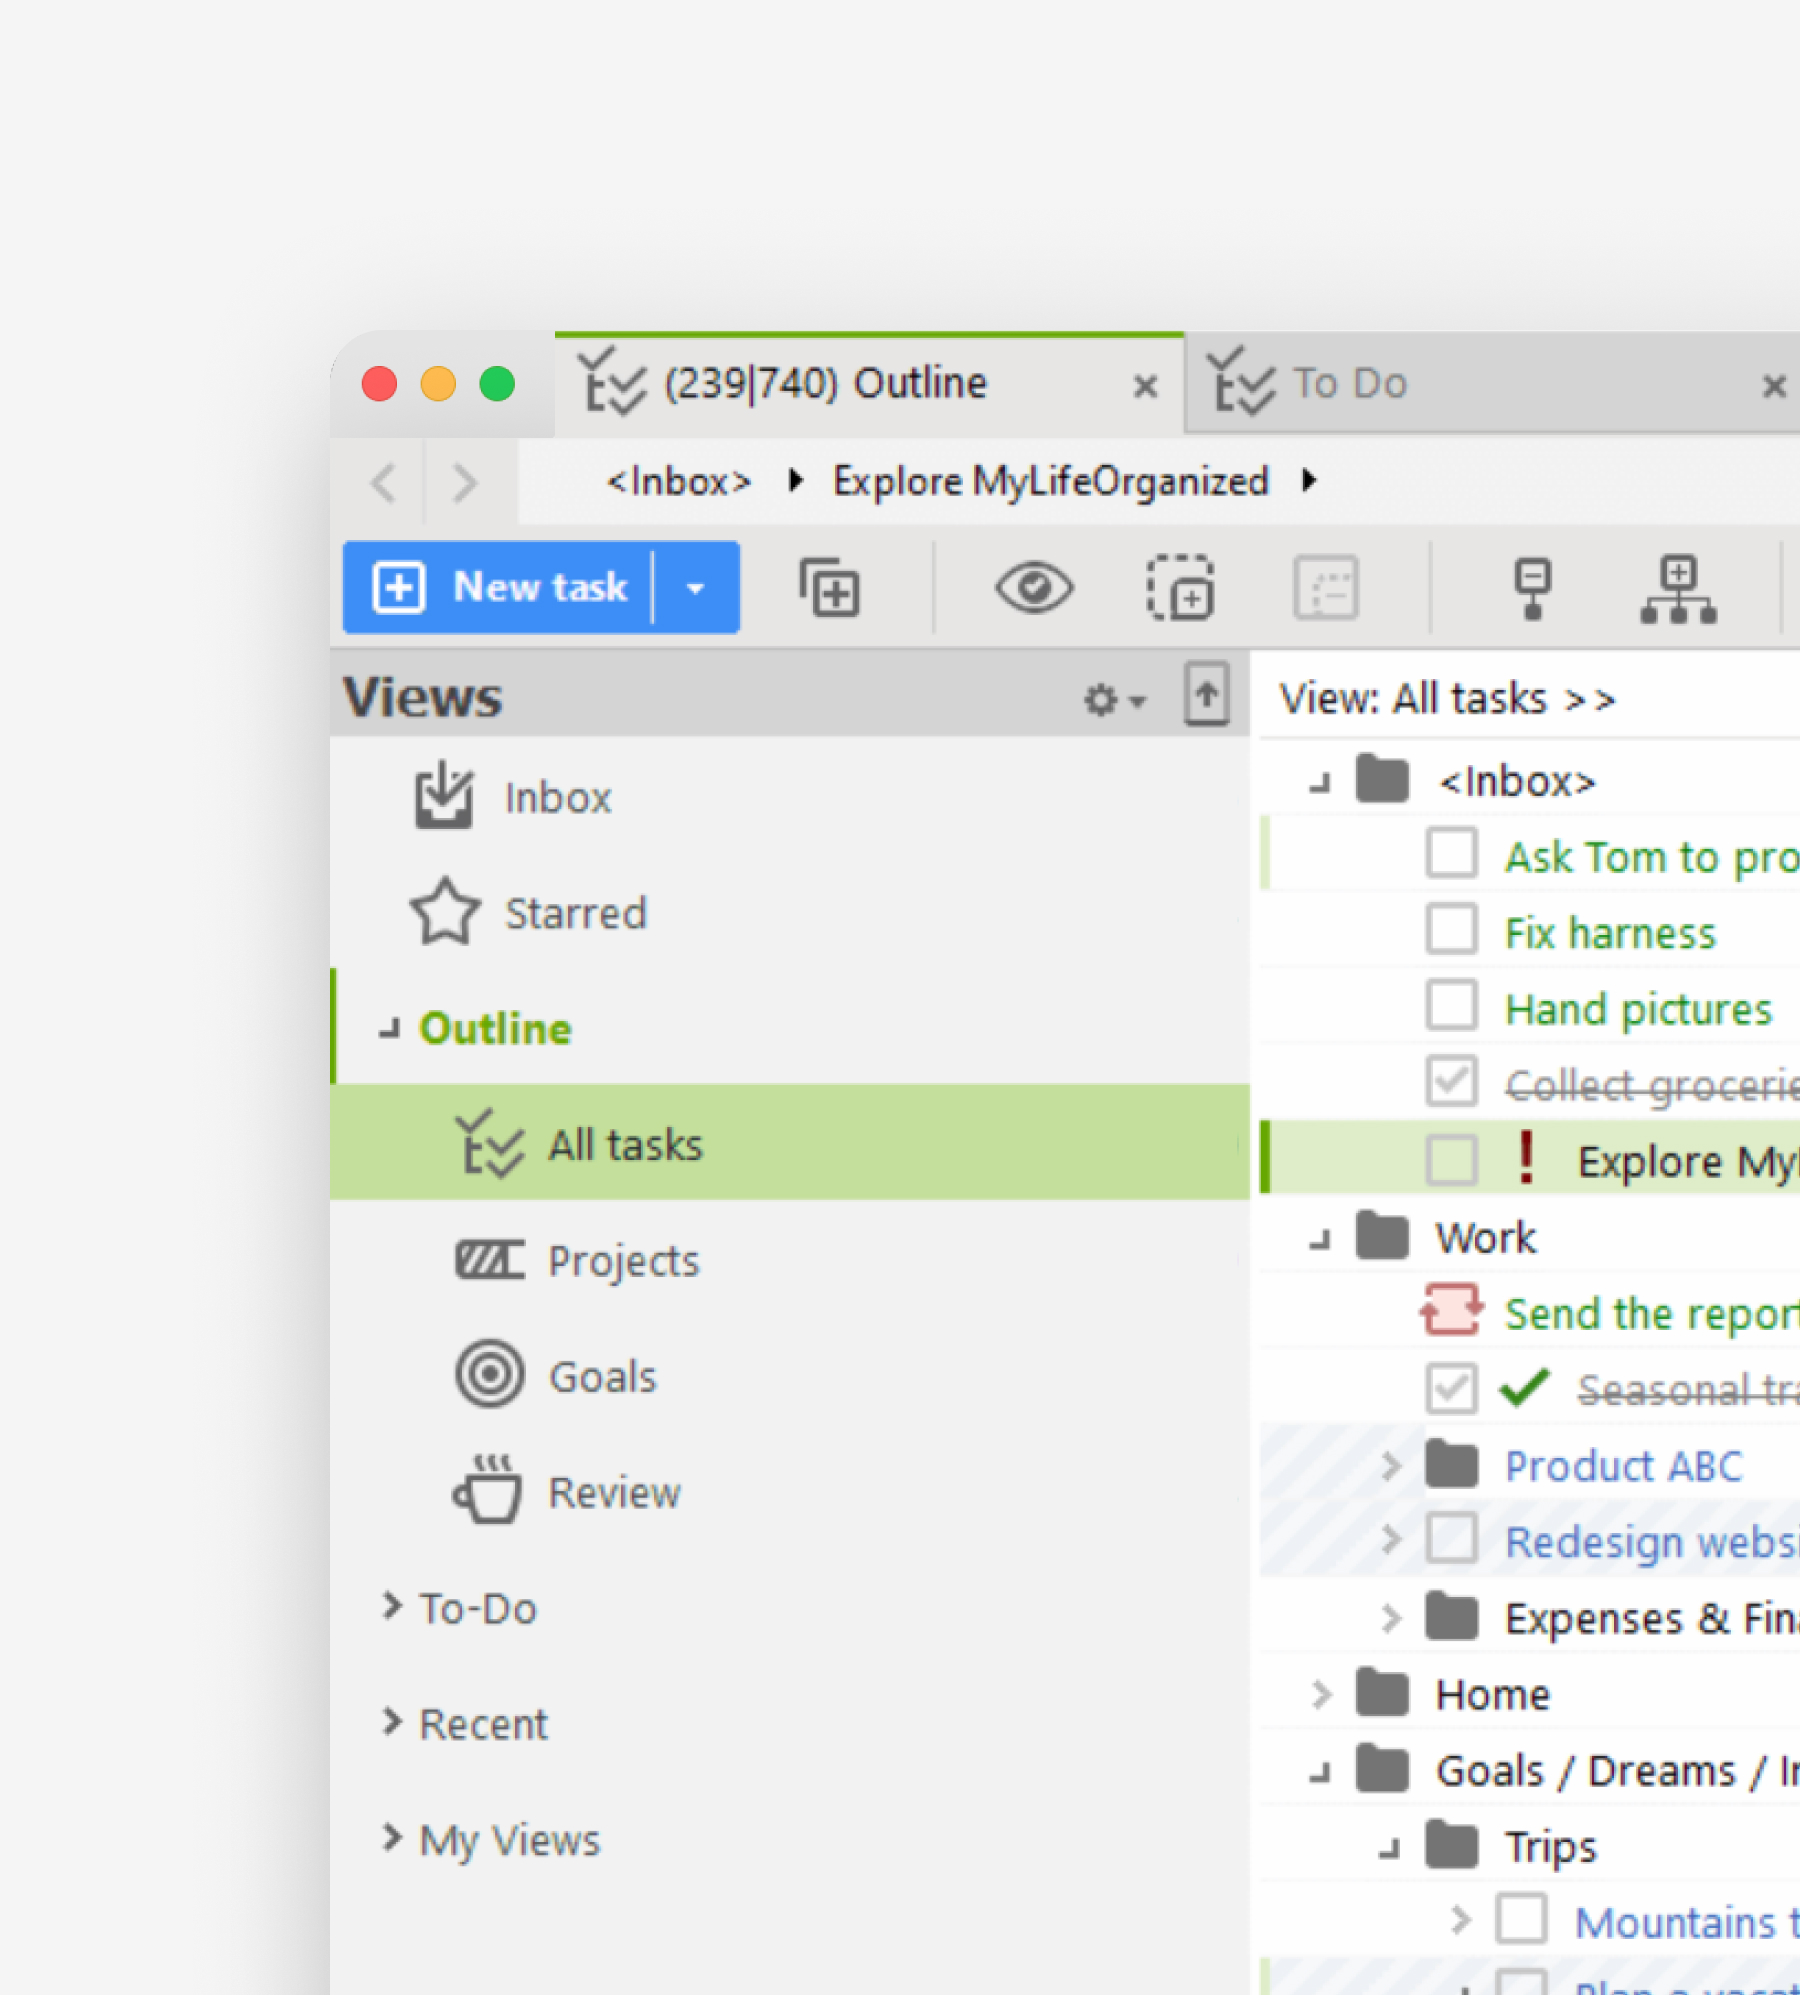Select the Goals / Dreams folder icon
Viewport: 1800px width, 1995px height.
click(x=1382, y=1769)
